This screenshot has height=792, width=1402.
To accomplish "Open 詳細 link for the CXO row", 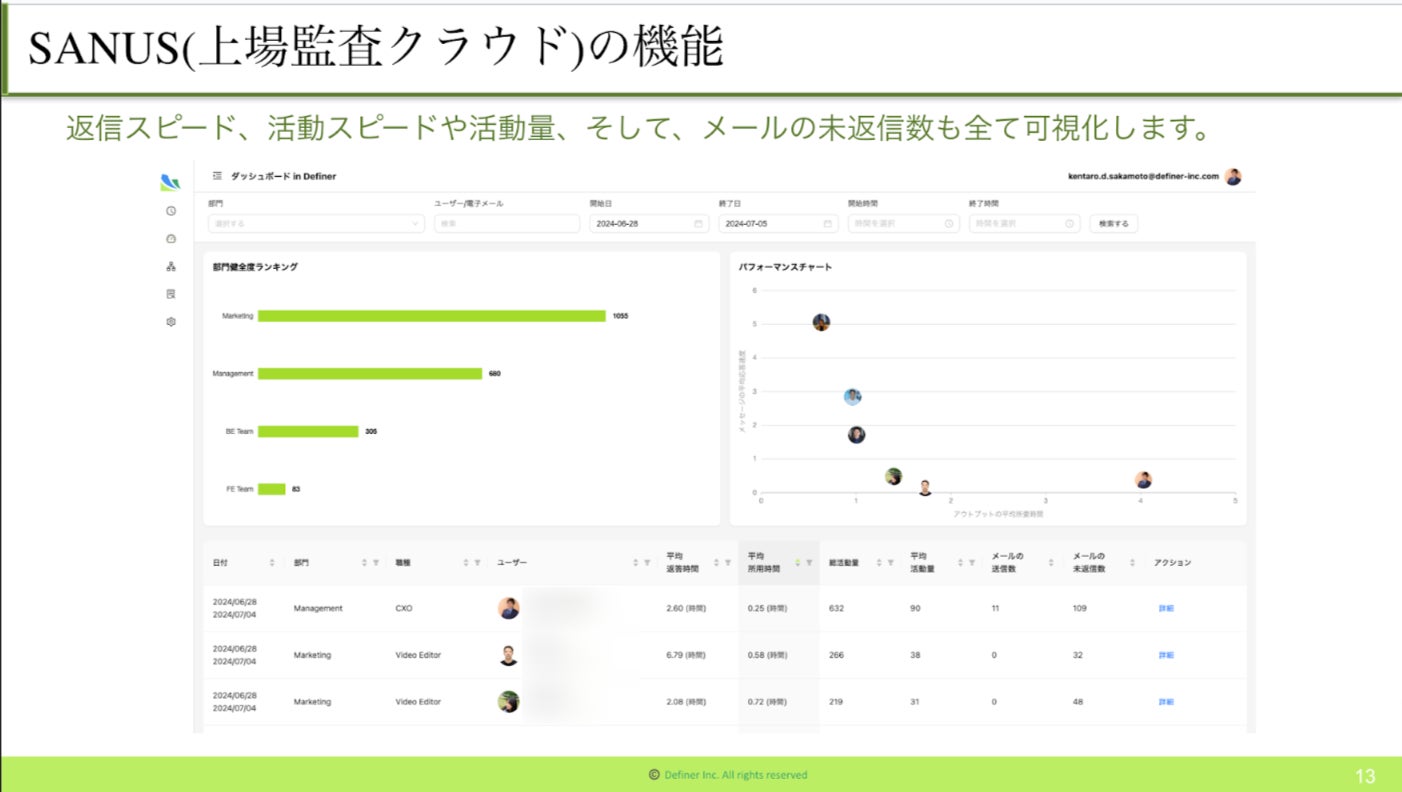I will click(1166, 608).
